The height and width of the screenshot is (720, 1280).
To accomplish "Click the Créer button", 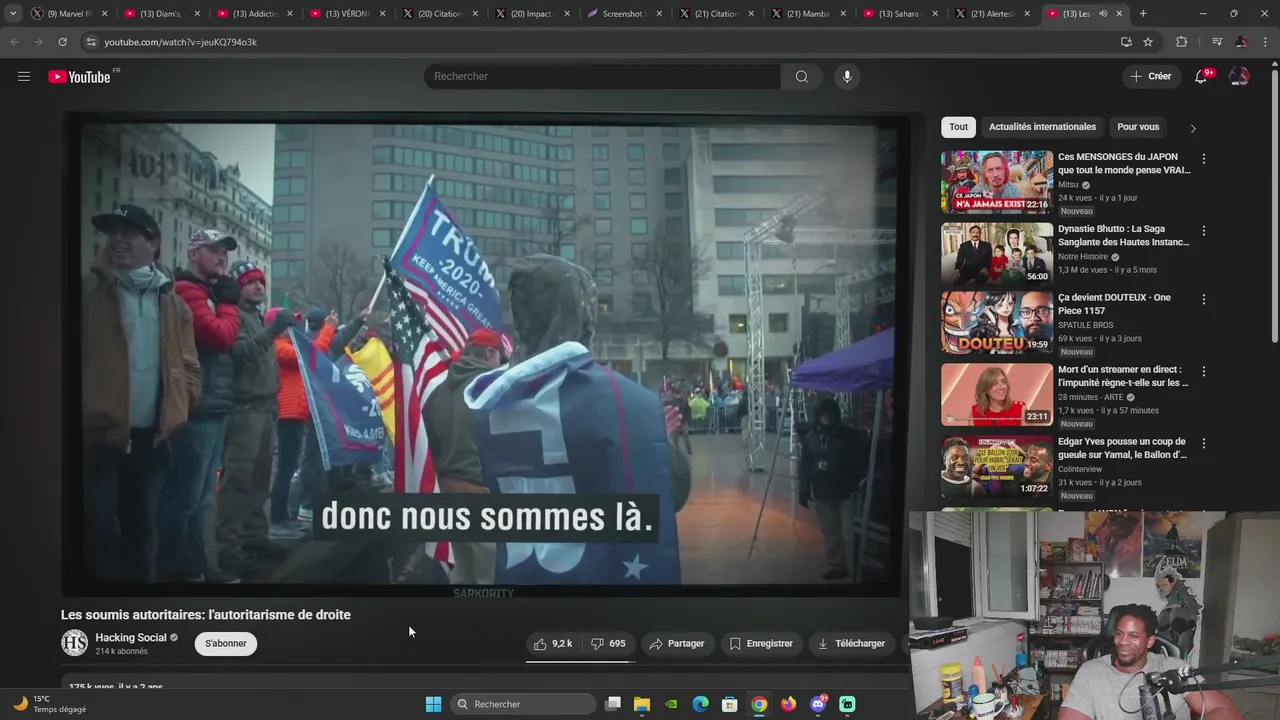I will click(1150, 76).
